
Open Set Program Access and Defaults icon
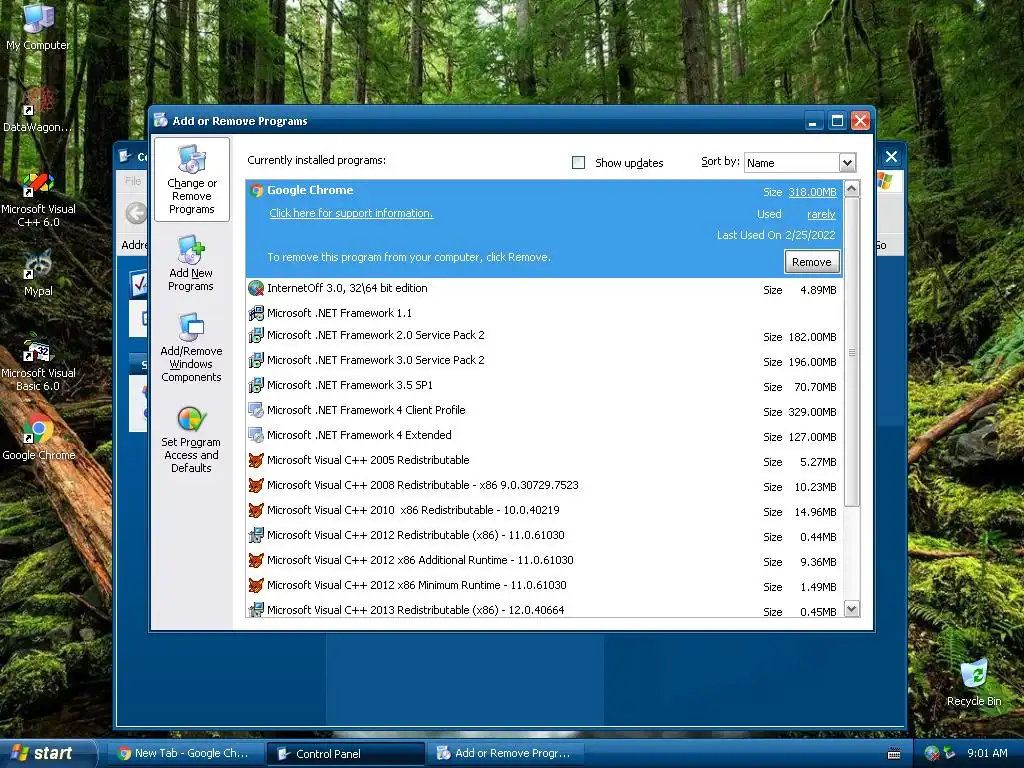click(x=191, y=439)
